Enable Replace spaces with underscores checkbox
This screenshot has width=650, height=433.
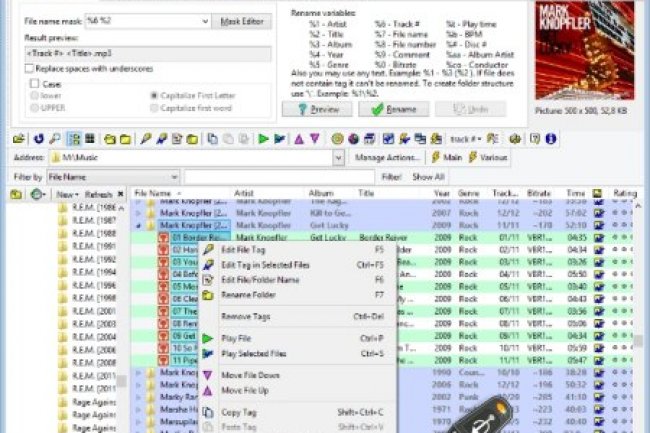pyautogui.click(x=27, y=68)
